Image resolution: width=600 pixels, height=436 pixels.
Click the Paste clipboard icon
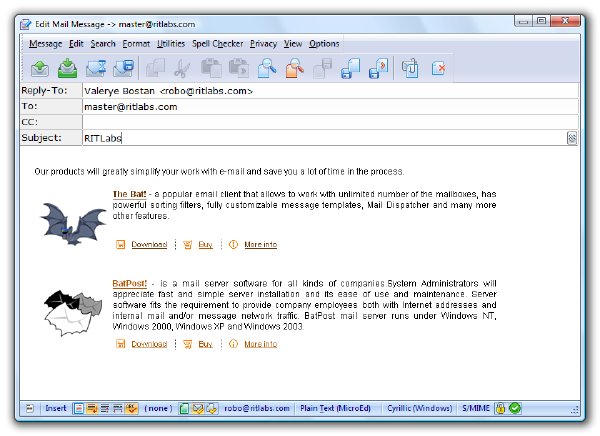click(211, 68)
